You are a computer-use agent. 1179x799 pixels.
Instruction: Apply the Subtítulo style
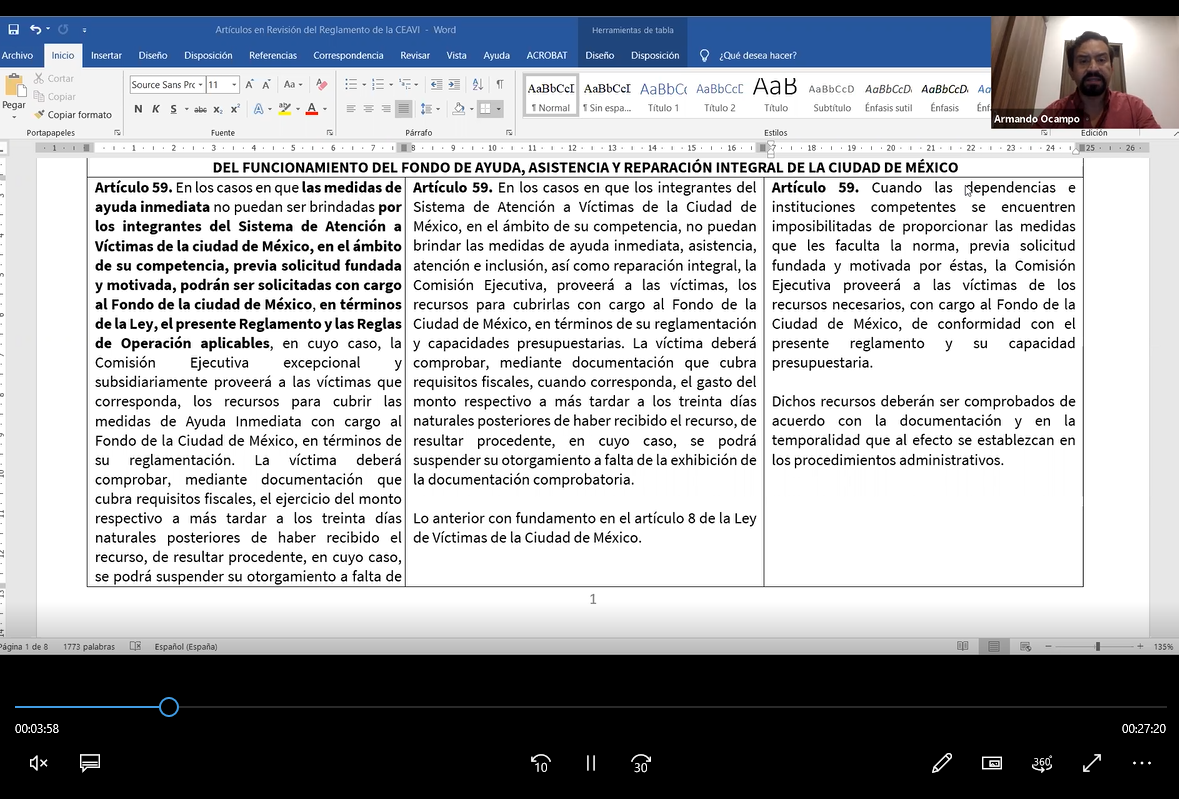(x=832, y=96)
